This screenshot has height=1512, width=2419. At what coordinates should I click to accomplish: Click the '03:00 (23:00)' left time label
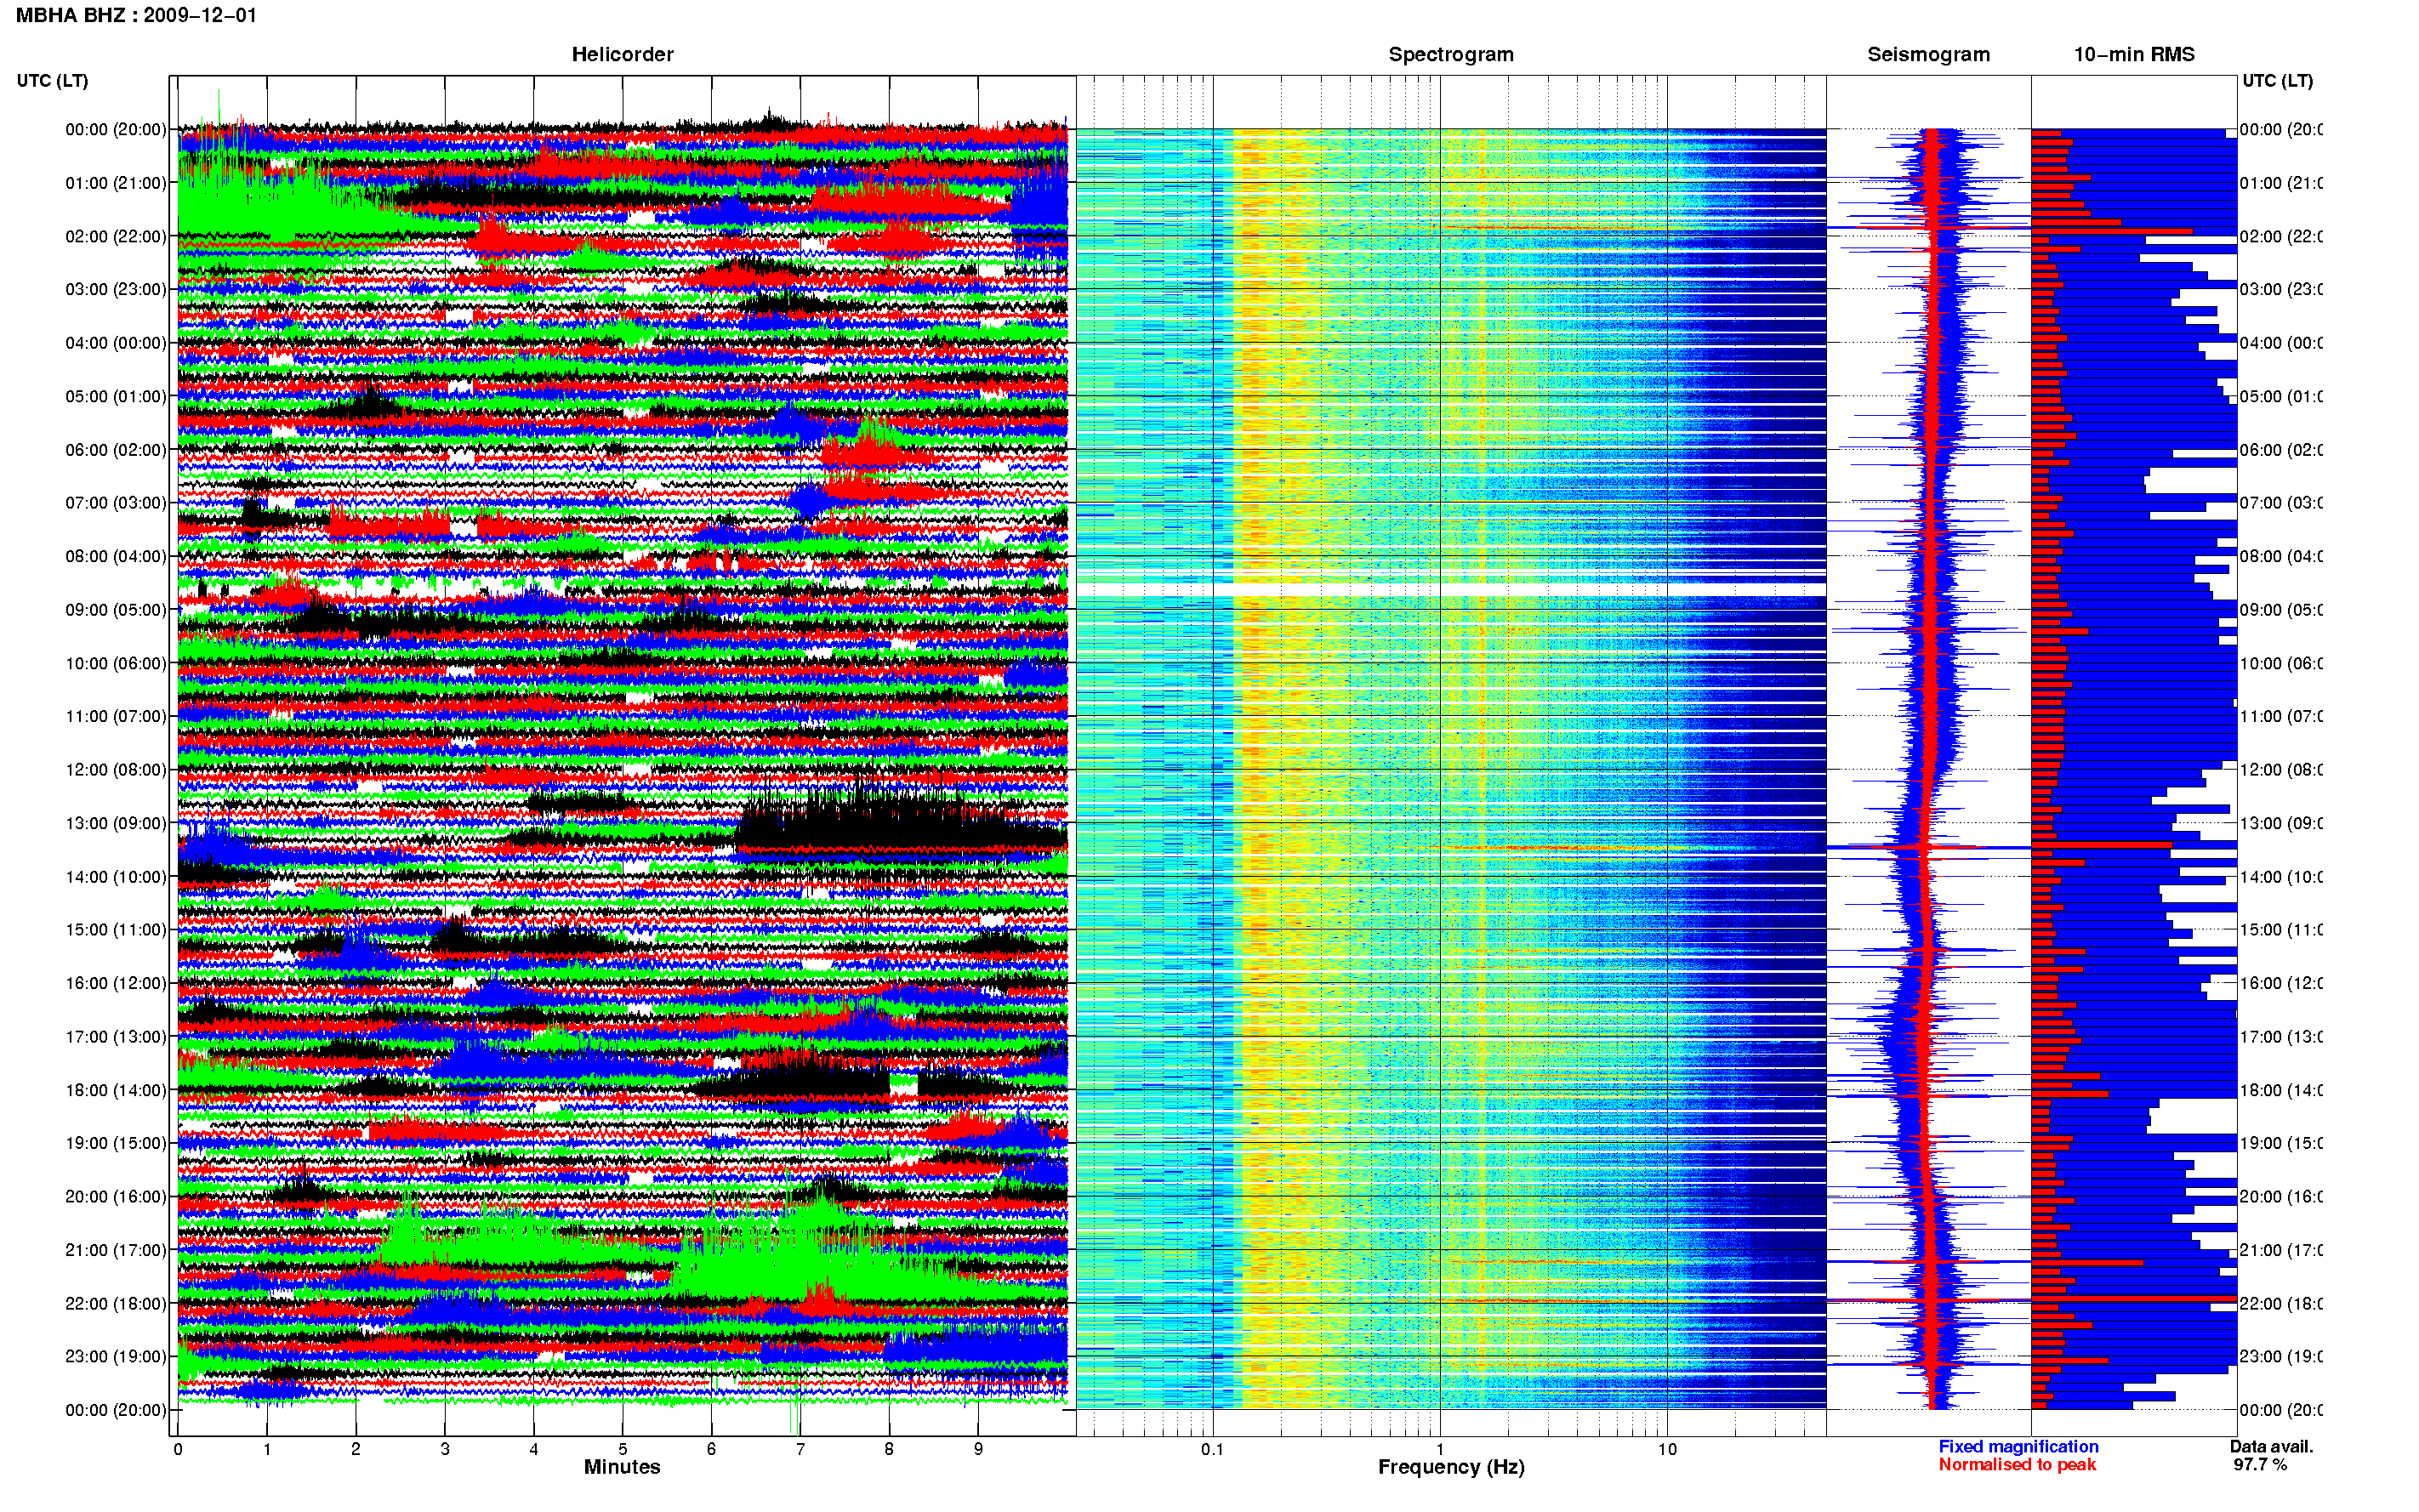[116, 289]
